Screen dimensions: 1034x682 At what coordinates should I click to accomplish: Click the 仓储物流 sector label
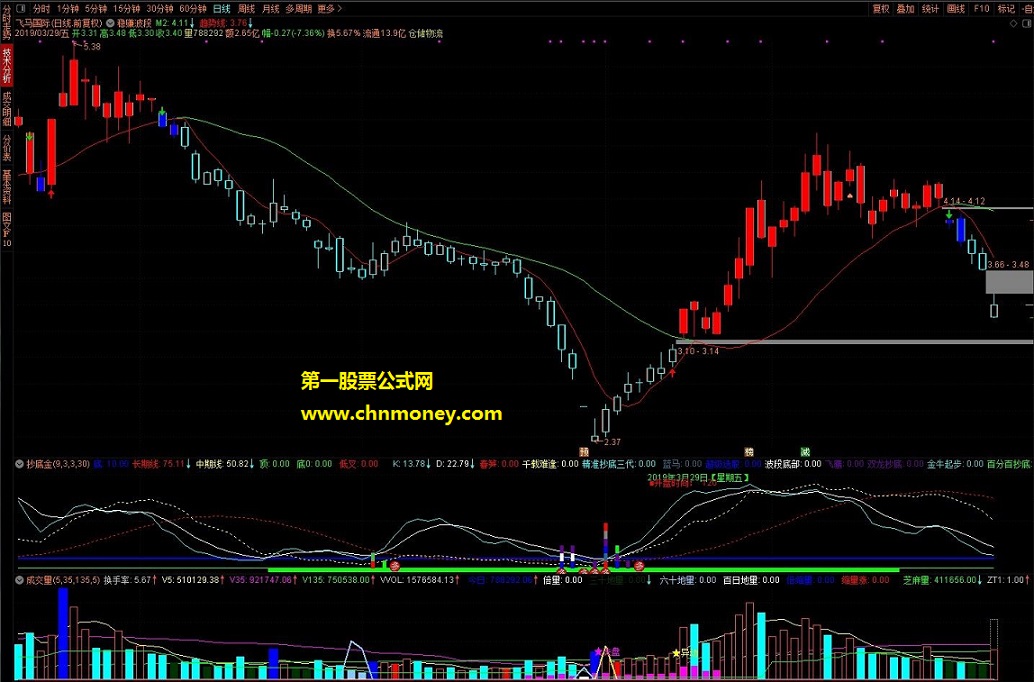coord(426,33)
